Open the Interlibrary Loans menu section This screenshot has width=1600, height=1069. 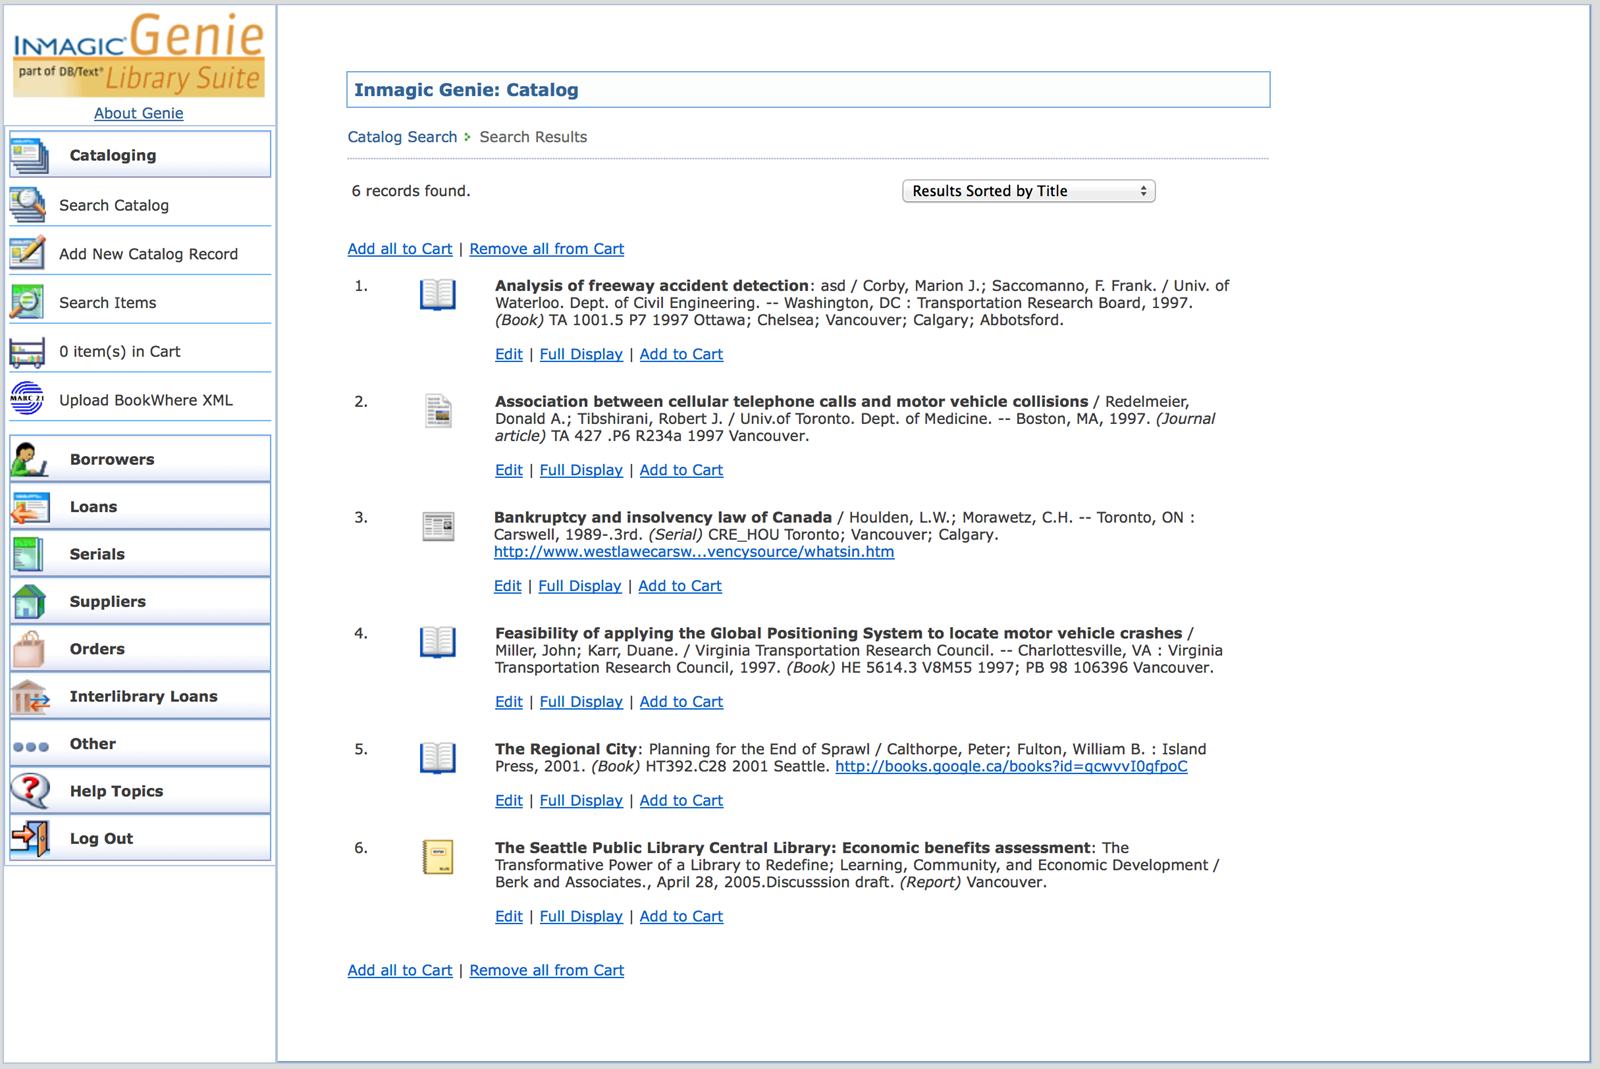tap(140, 696)
